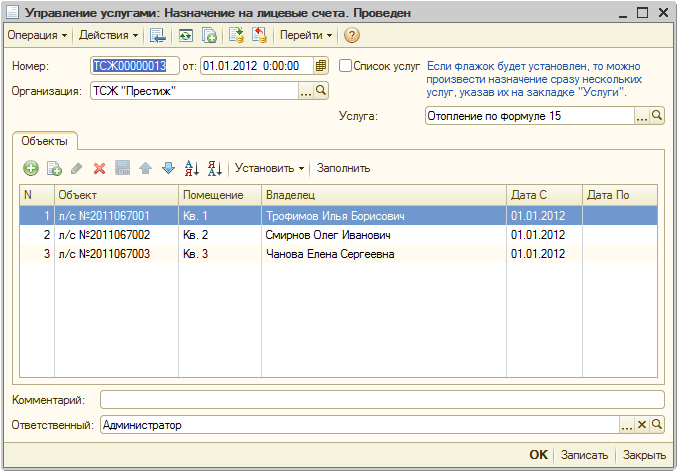The width and height of the screenshot is (677, 471).
Task: Open the magnifier for Услуга field
Action: 657,116
